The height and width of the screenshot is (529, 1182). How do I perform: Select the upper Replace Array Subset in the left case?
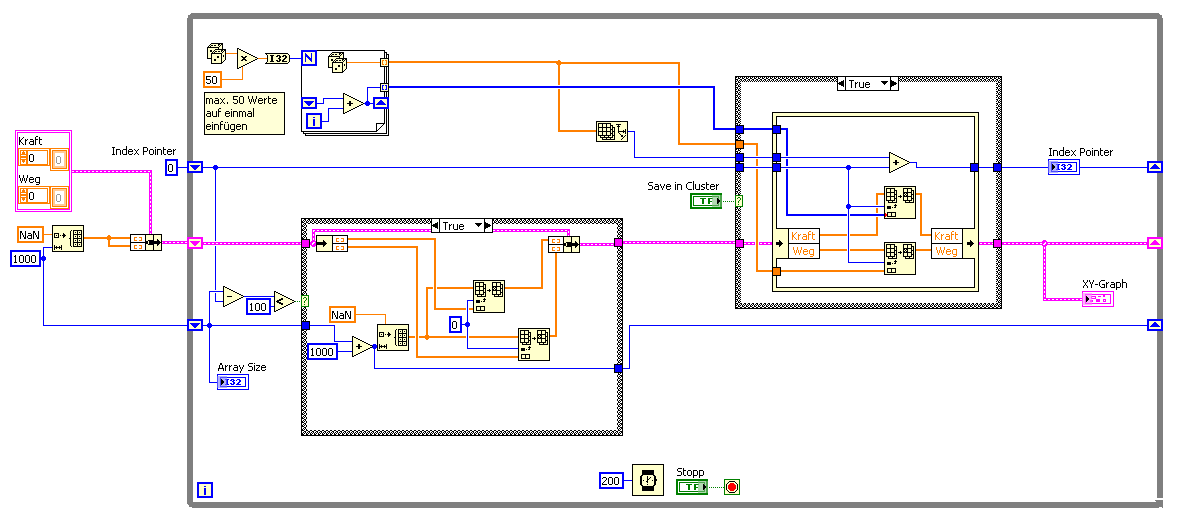click(x=488, y=296)
